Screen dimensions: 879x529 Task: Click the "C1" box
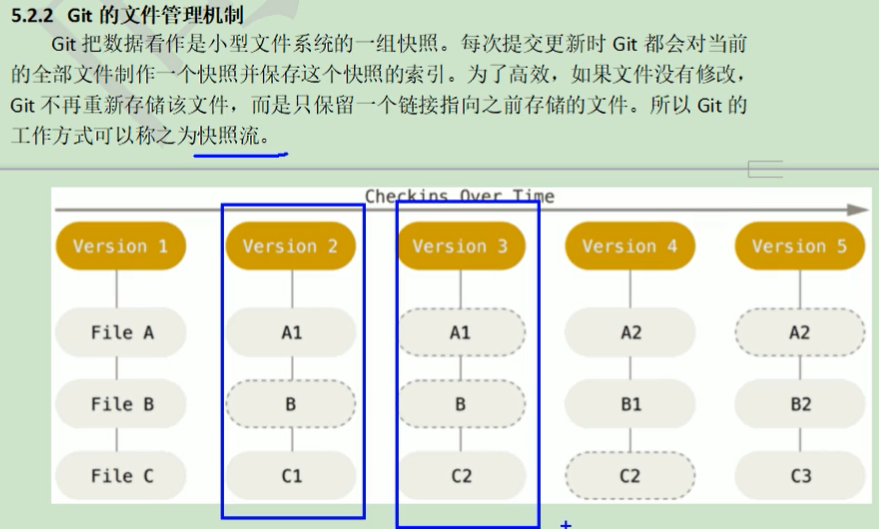pos(290,476)
